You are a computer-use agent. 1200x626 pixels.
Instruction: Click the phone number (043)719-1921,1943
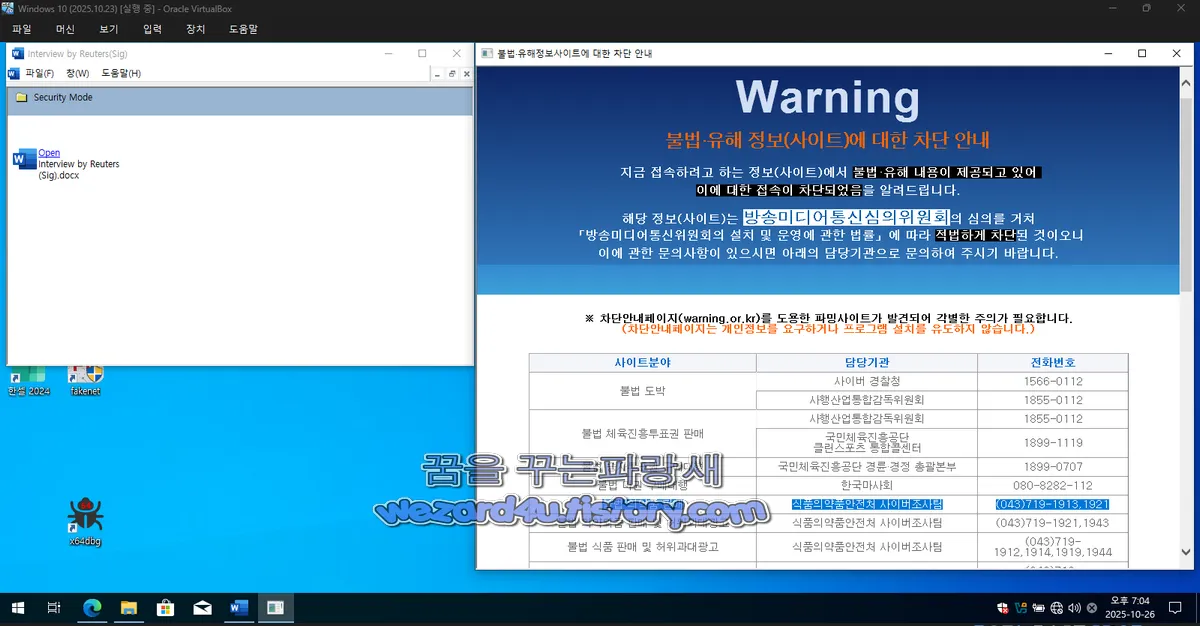(1053, 523)
